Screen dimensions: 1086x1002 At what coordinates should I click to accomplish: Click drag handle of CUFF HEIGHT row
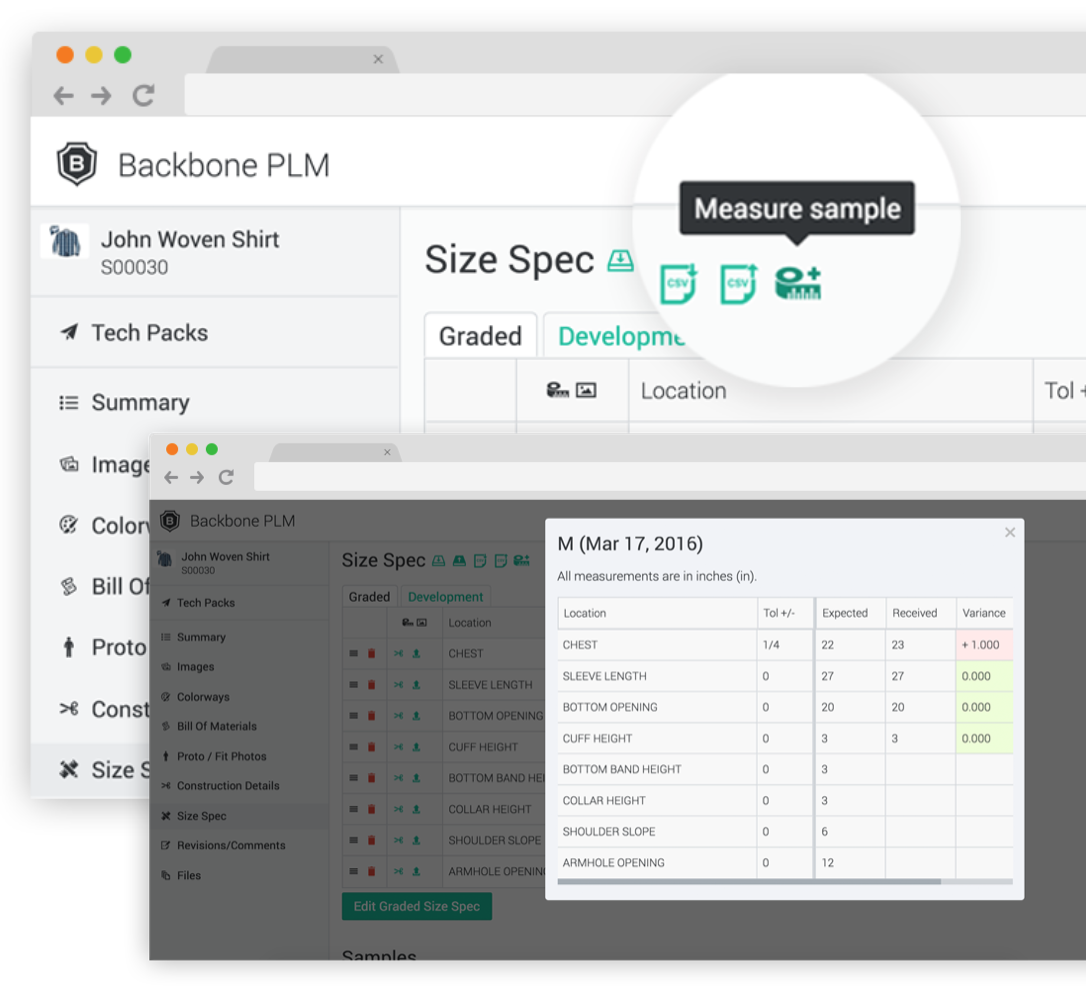point(354,746)
